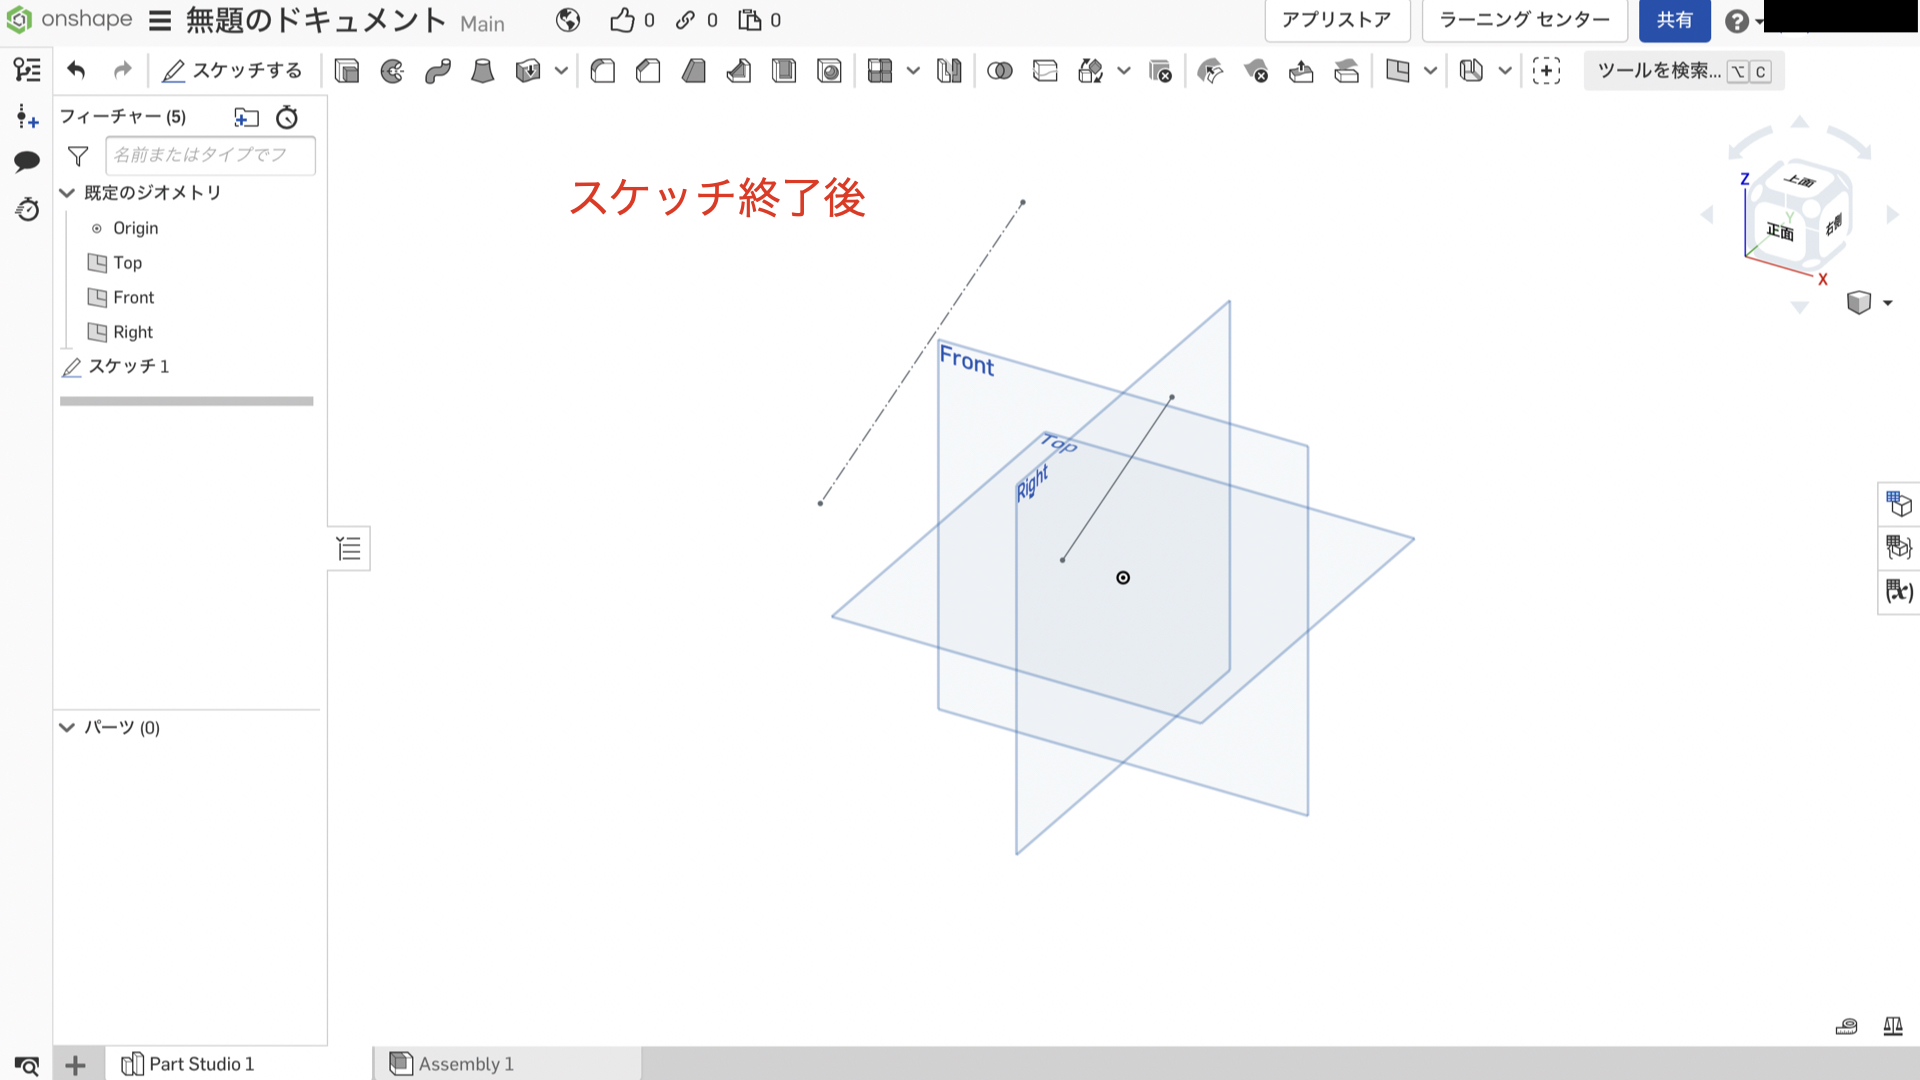Screen dimensions: 1920x1080
Task: Switch to the Assembly 1 tab
Action: pyautogui.click(x=466, y=1064)
